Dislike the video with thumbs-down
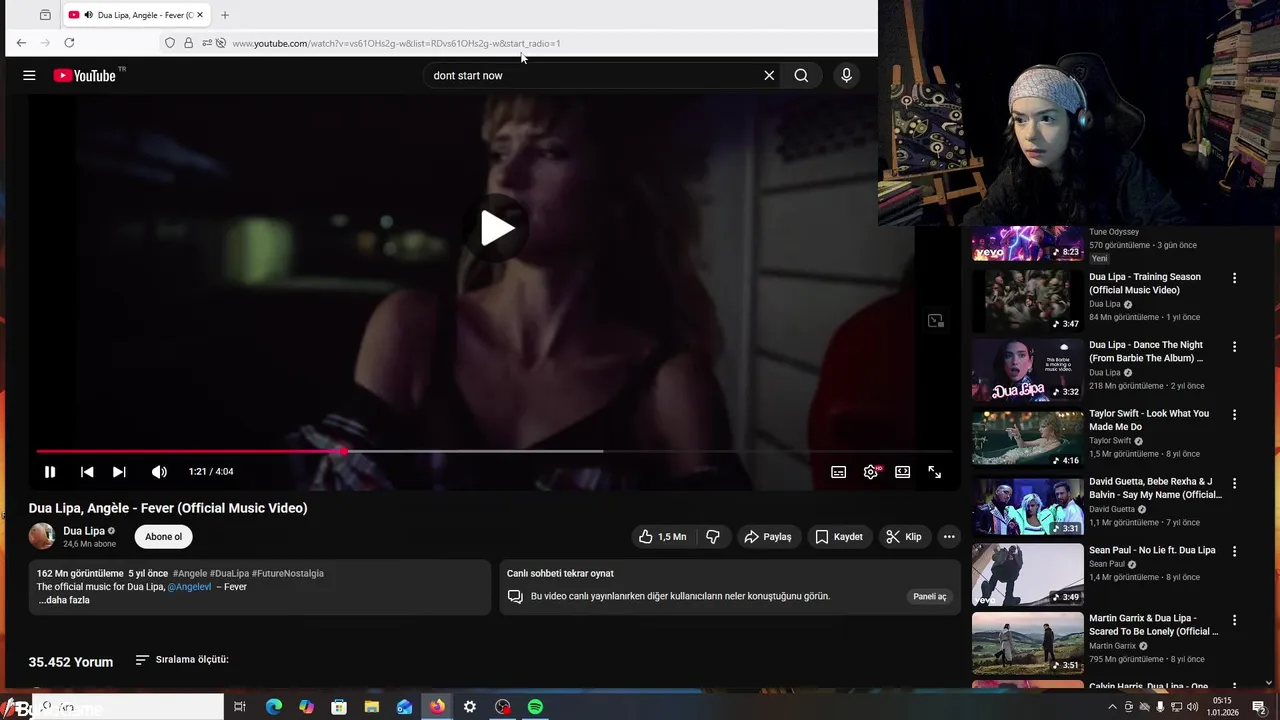The height and width of the screenshot is (720, 1280). [713, 537]
